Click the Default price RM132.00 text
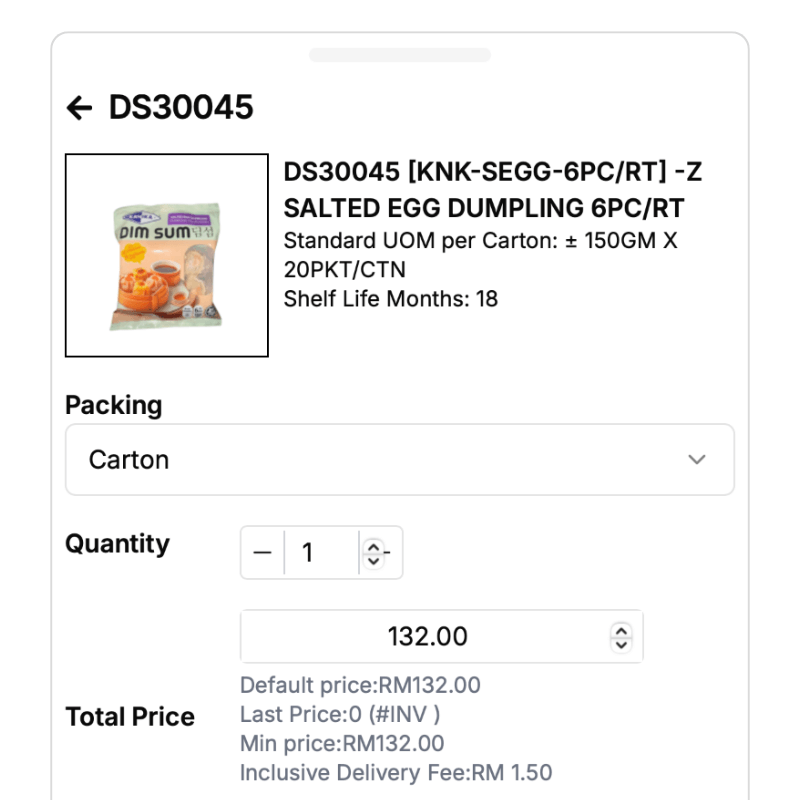This screenshot has width=800, height=800. (360, 685)
